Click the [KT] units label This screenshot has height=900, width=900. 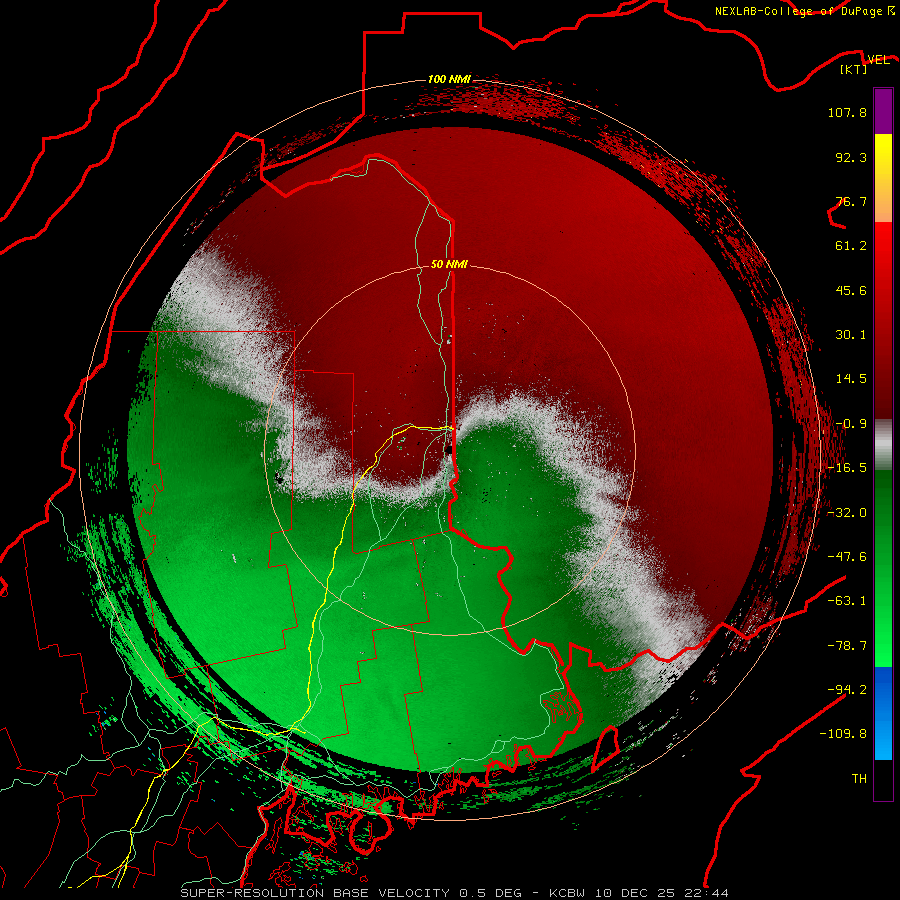tap(854, 69)
